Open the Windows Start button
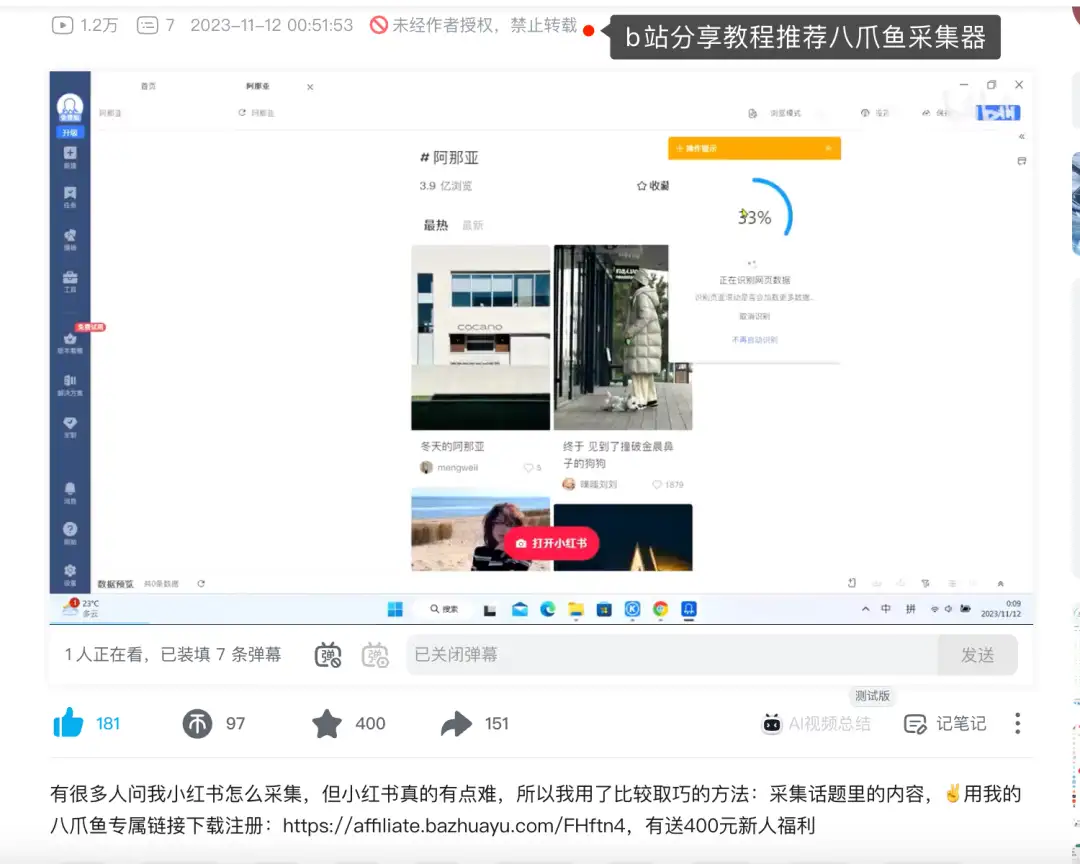 395,609
